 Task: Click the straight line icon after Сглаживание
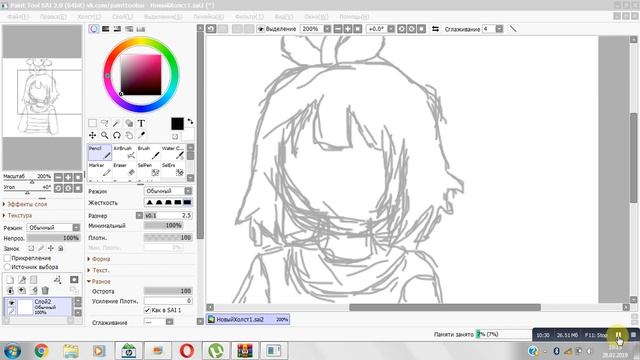pos(513,29)
